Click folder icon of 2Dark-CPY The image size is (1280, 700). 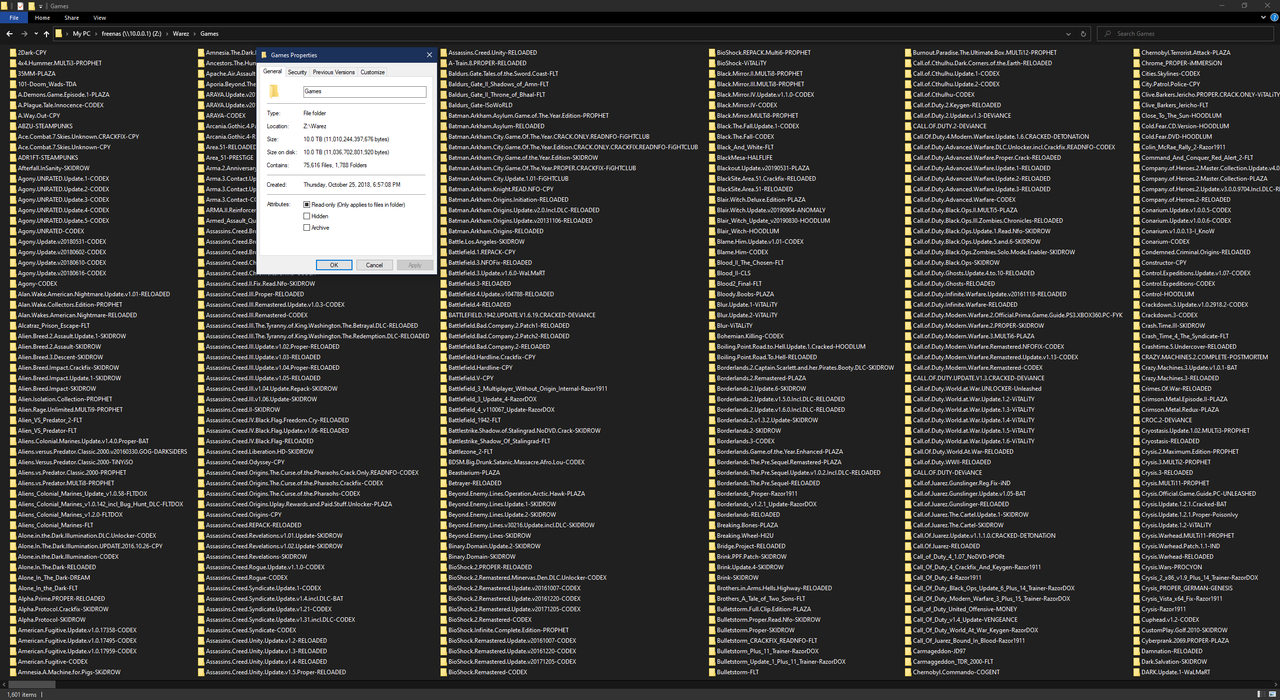[13, 52]
